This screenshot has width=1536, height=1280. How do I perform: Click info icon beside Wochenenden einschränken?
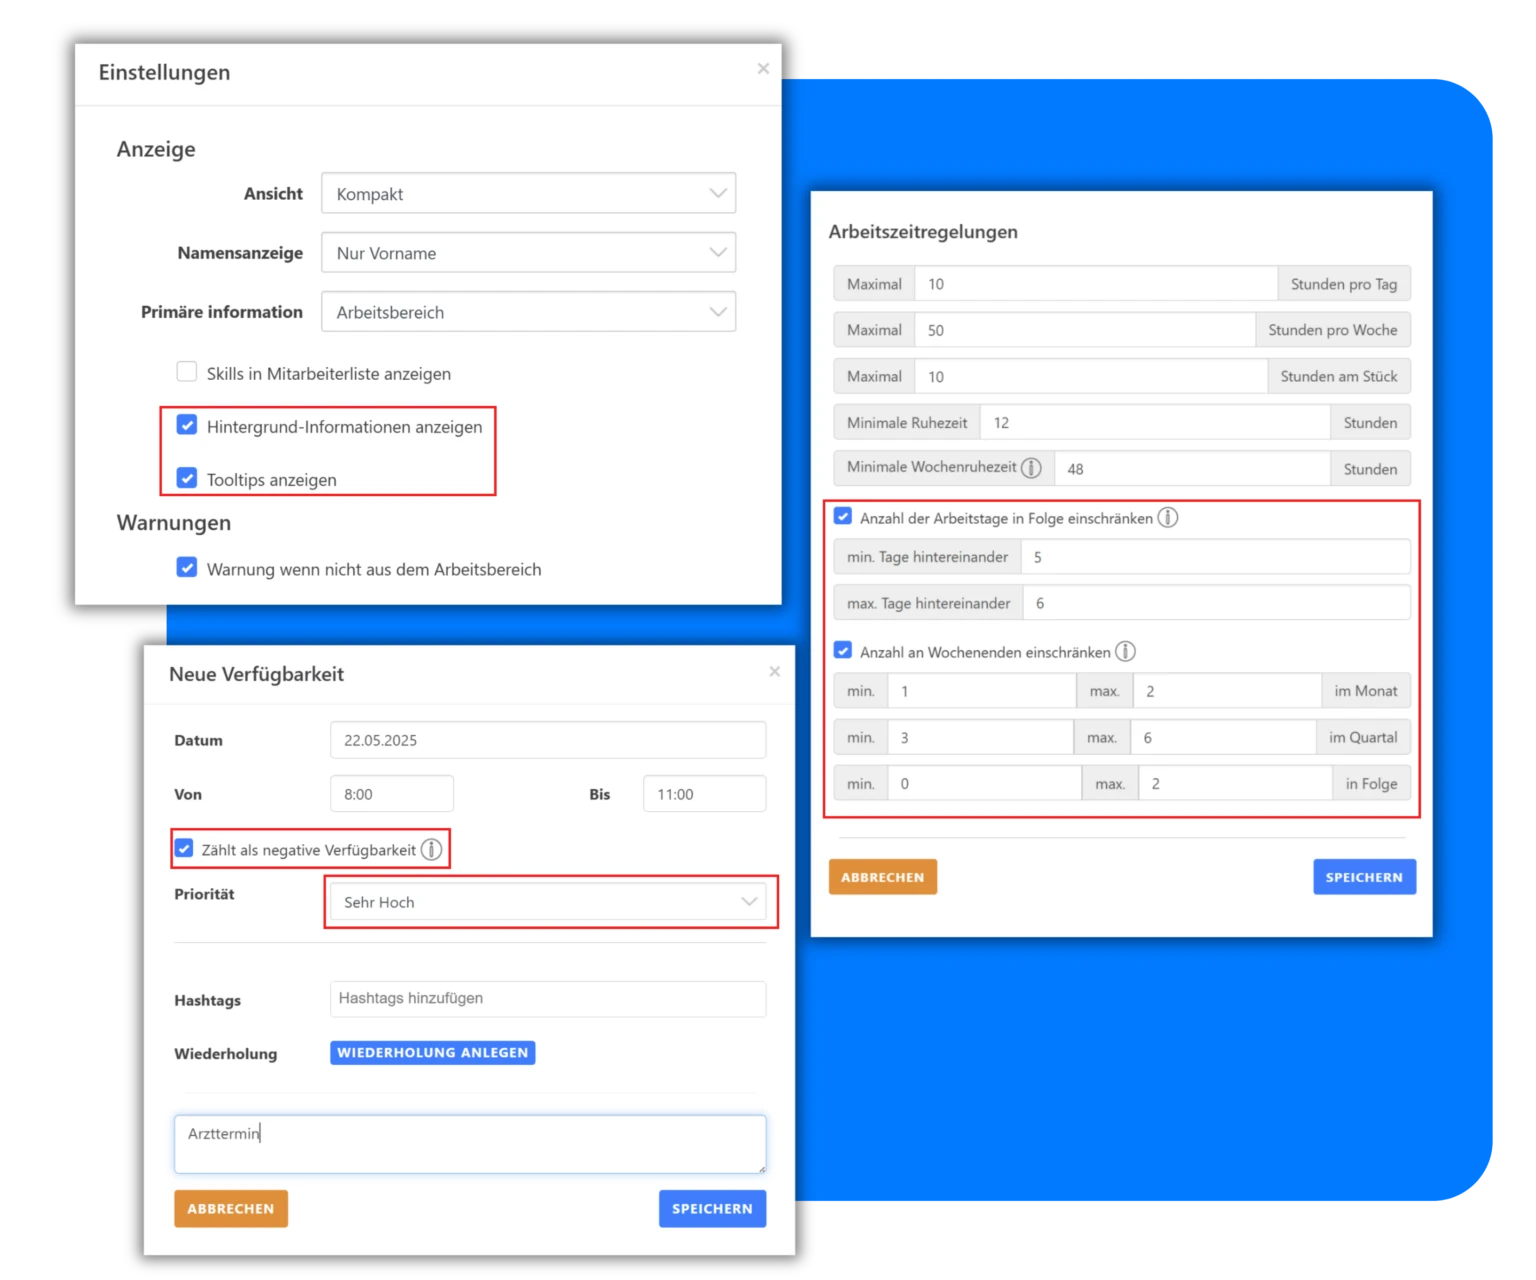tap(1125, 652)
